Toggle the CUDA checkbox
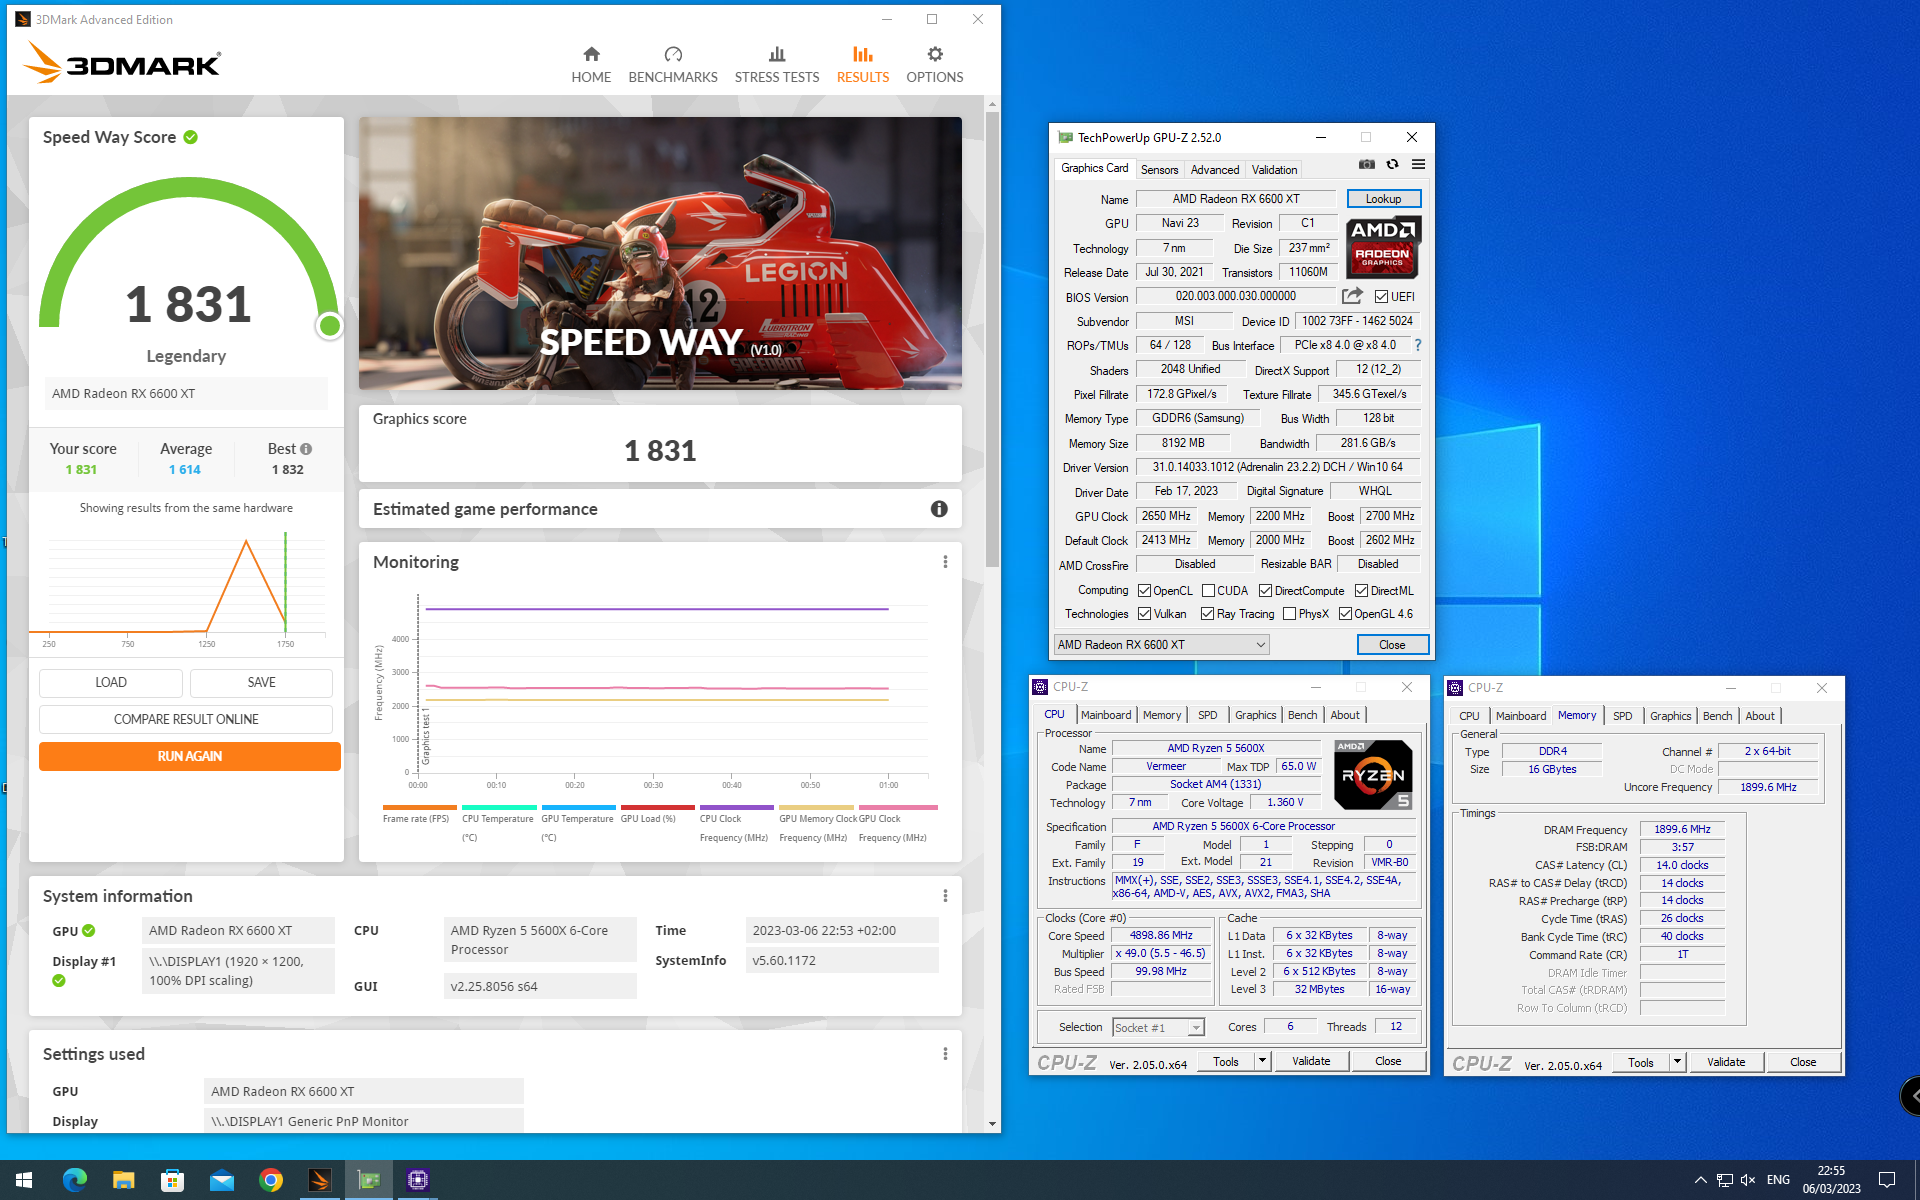This screenshot has height=1200, width=1920. pos(1208,591)
